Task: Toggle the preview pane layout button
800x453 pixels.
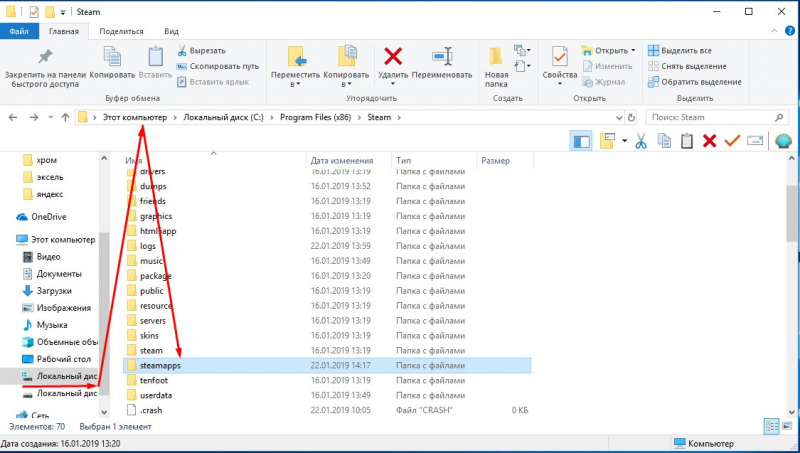Action: click(x=581, y=141)
